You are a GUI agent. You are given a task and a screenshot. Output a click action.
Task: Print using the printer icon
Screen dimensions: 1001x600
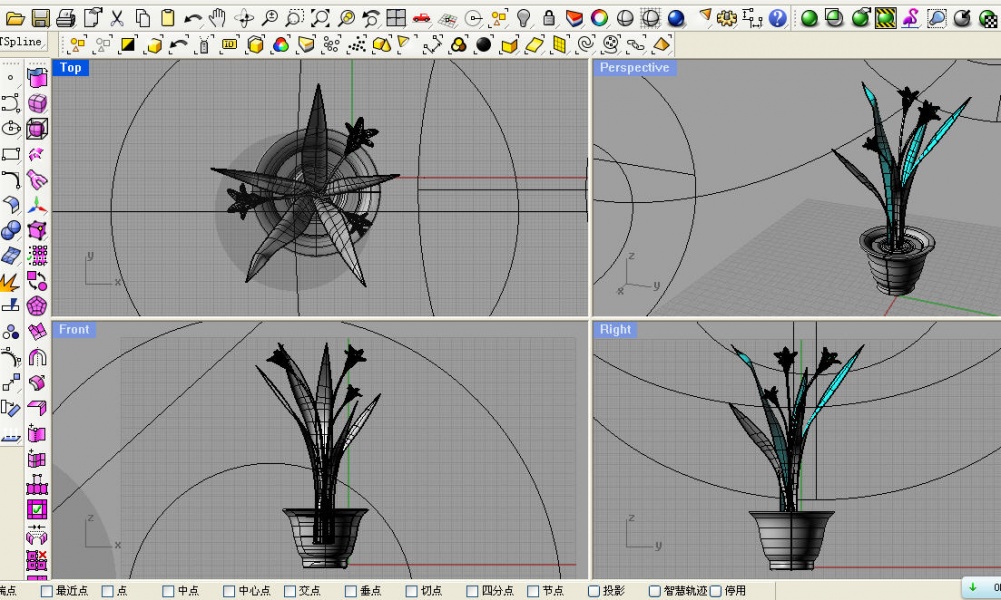pos(66,18)
